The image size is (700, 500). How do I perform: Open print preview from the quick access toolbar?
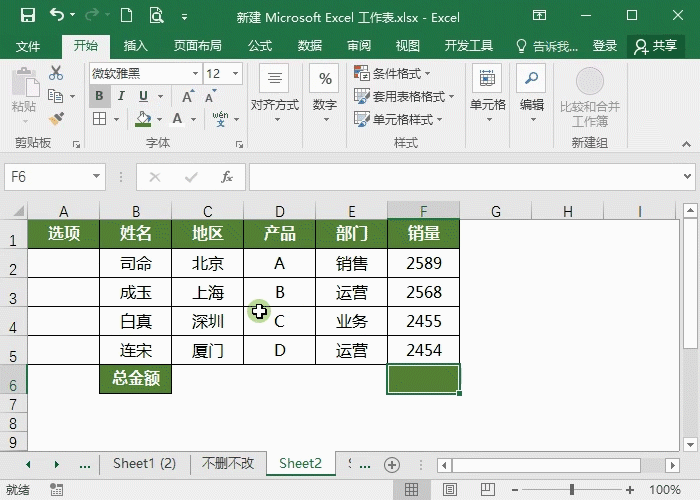coord(156,16)
